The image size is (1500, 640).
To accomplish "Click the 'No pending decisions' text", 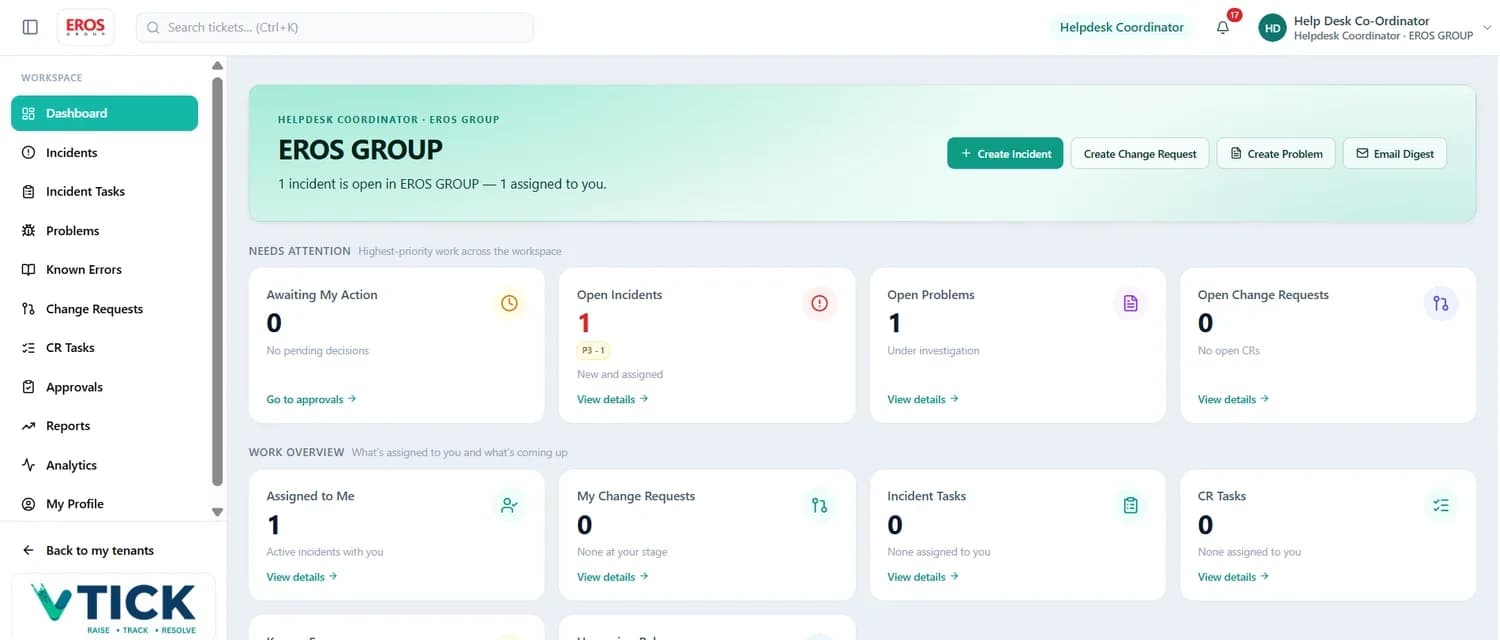I will [317, 351].
